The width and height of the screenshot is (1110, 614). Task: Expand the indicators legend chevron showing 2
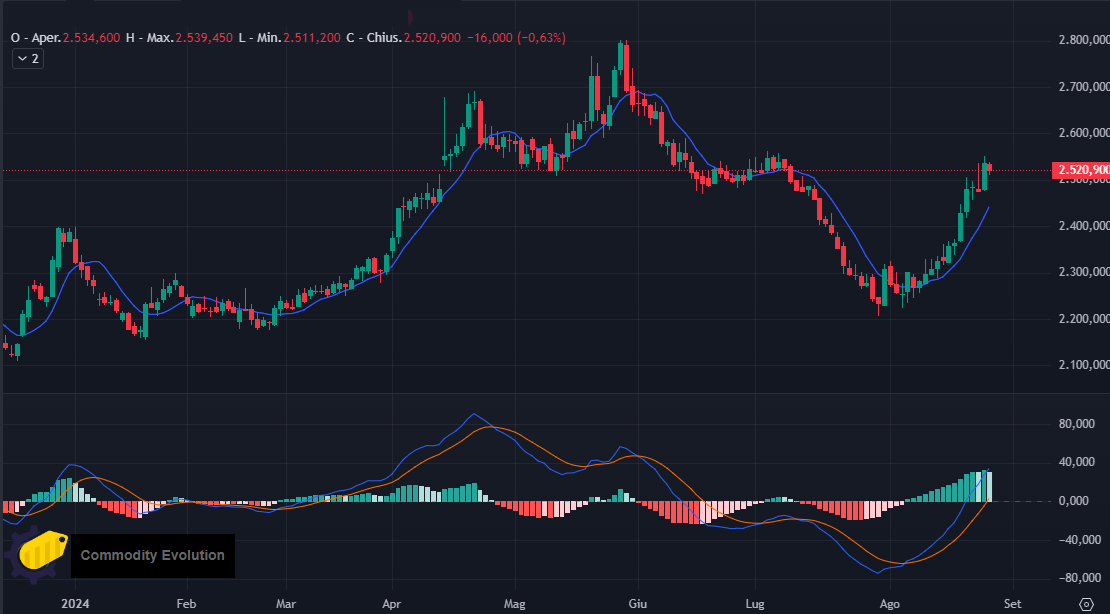coord(28,59)
